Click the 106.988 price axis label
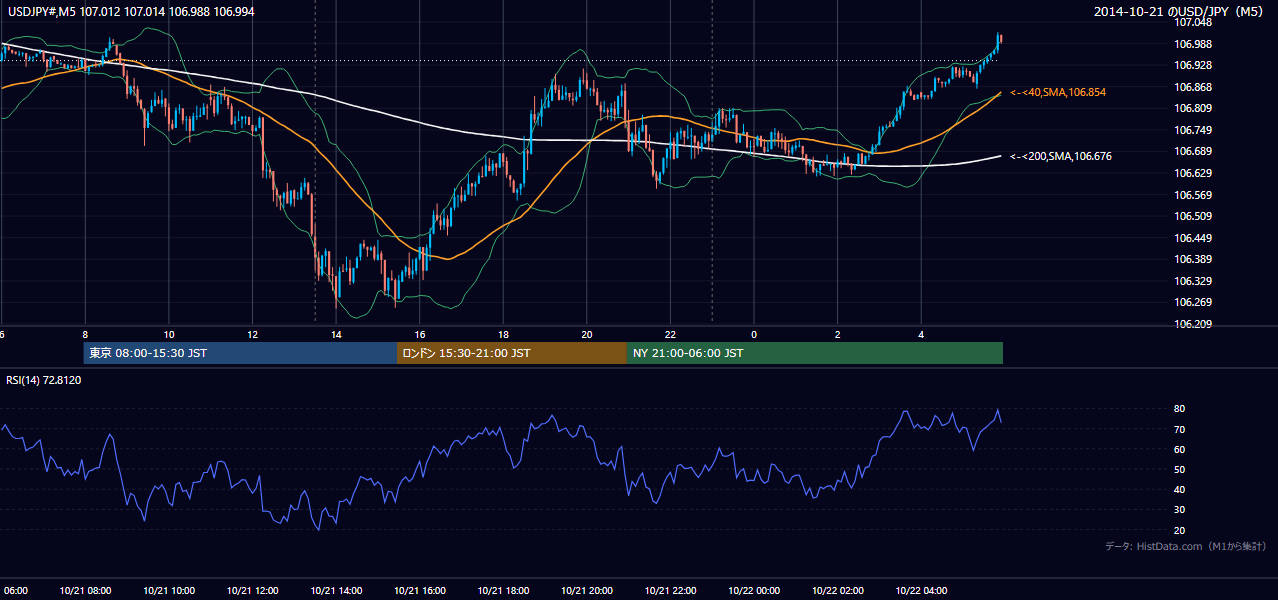Screen dimensions: 1278x600 1195,44
